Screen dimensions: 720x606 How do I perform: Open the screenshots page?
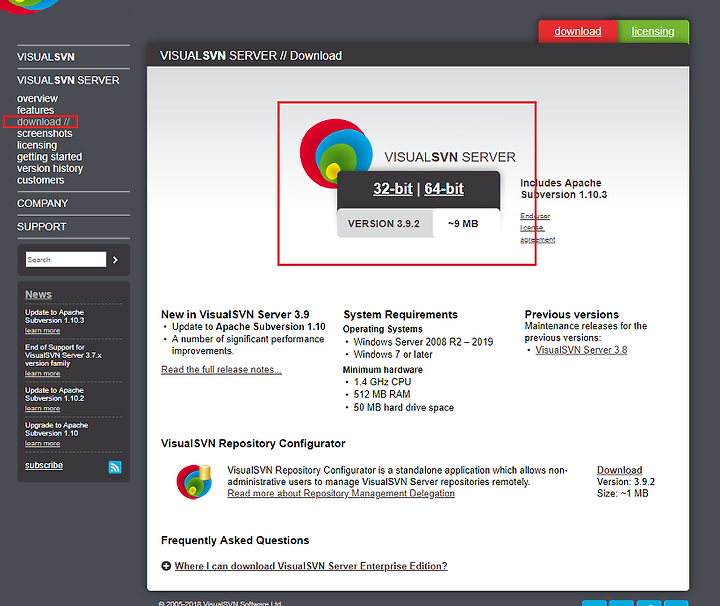[45, 134]
